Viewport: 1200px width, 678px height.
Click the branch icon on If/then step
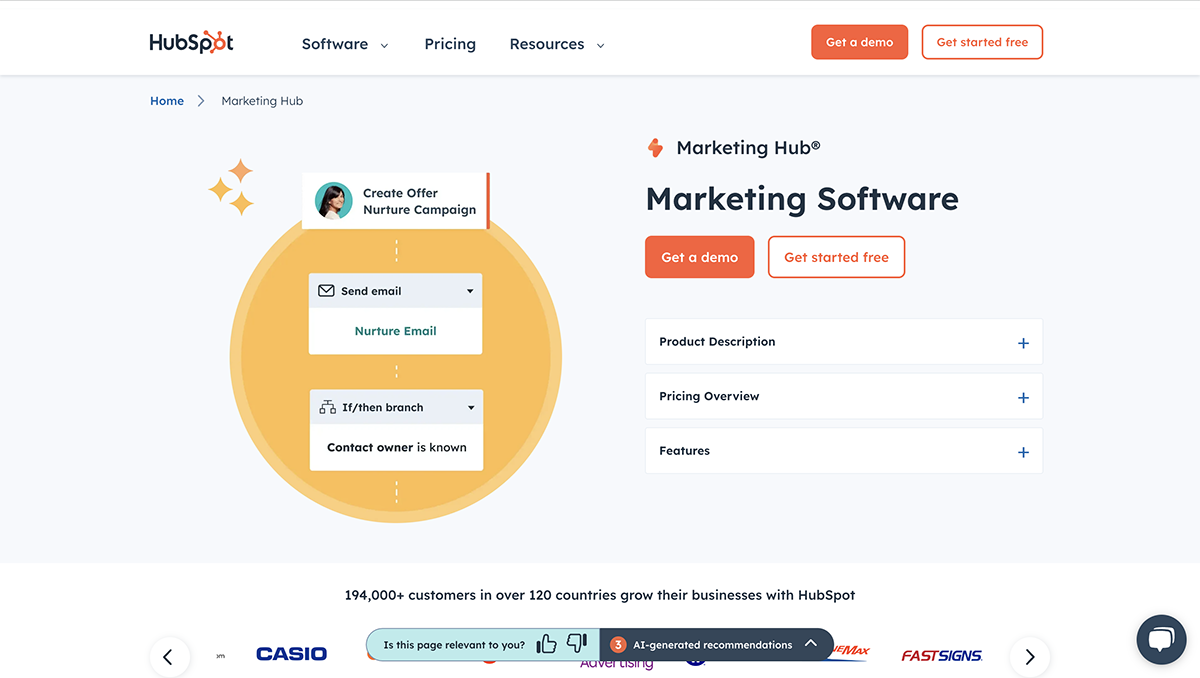tap(326, 407)
